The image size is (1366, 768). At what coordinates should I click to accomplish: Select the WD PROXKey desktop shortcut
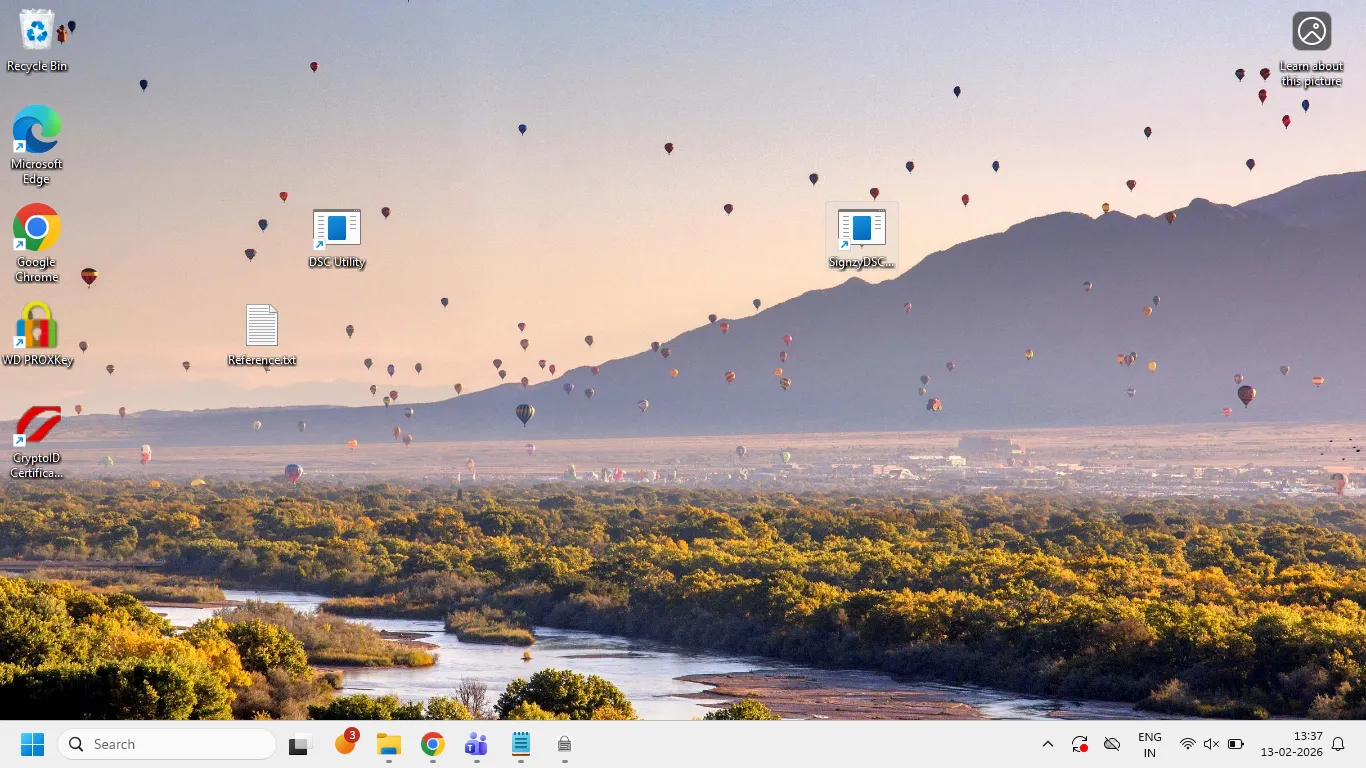tap(37, 334)
